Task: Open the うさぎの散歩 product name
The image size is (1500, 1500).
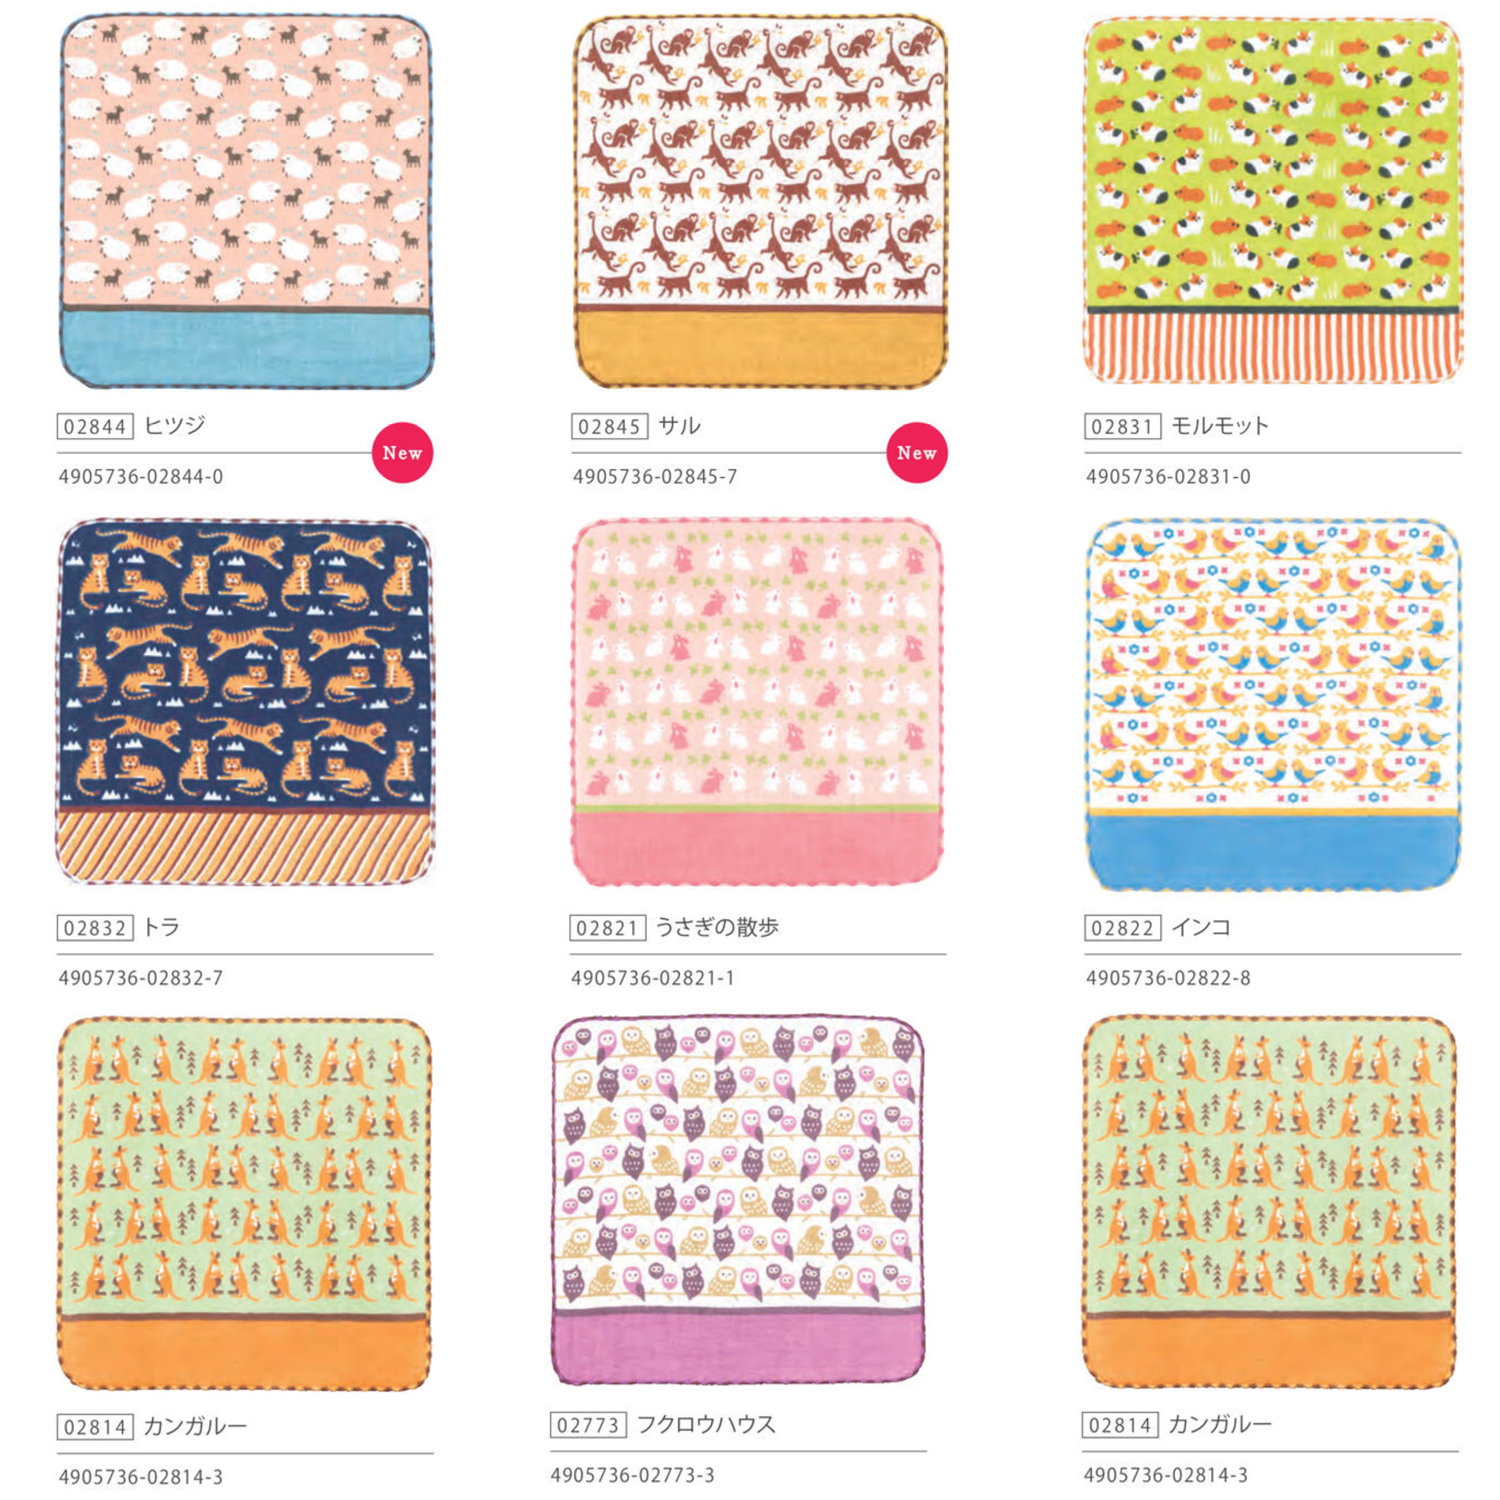Action: coord(717,927)
